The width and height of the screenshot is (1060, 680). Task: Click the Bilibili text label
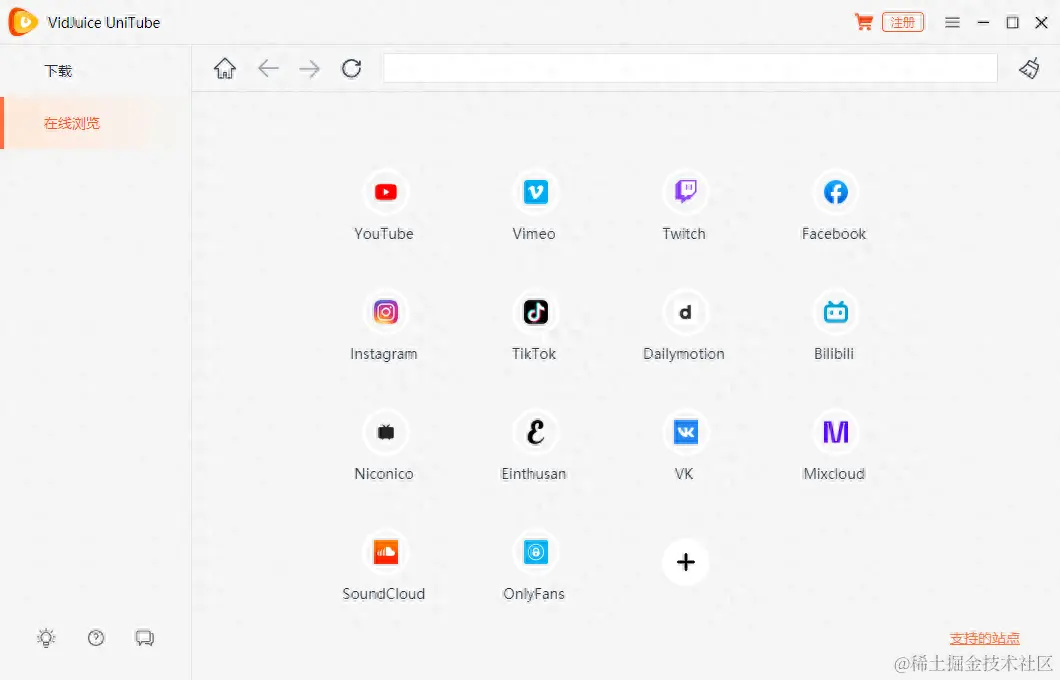834,354
